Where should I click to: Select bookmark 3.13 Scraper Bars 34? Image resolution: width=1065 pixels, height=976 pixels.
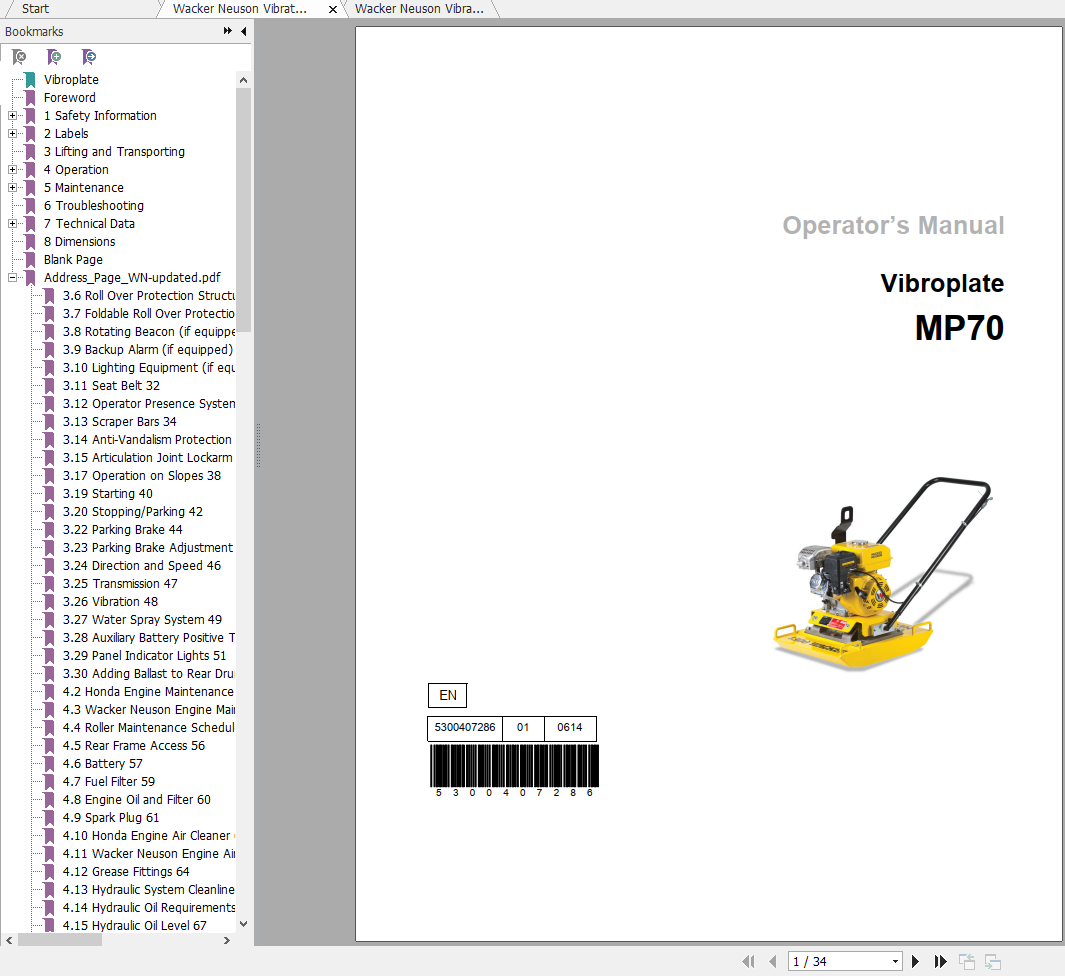tap(120, 422)
